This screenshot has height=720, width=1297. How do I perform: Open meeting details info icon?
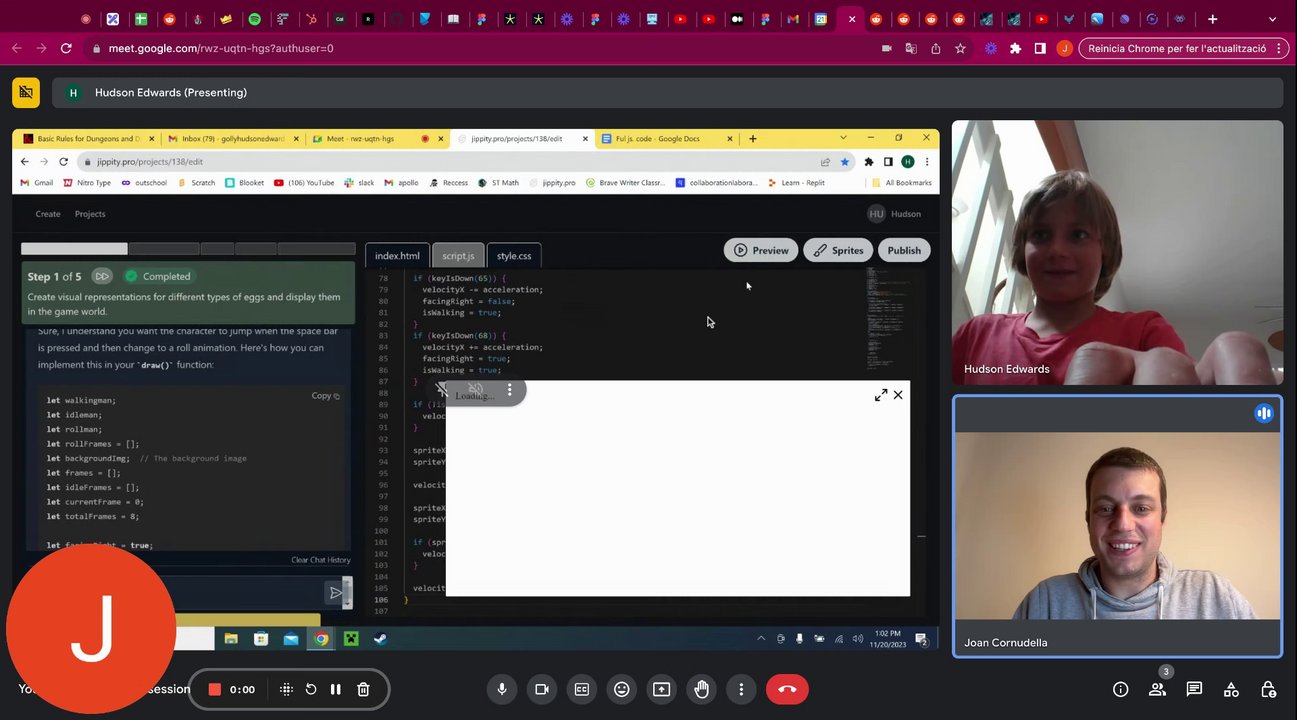tap(1121, 689)
